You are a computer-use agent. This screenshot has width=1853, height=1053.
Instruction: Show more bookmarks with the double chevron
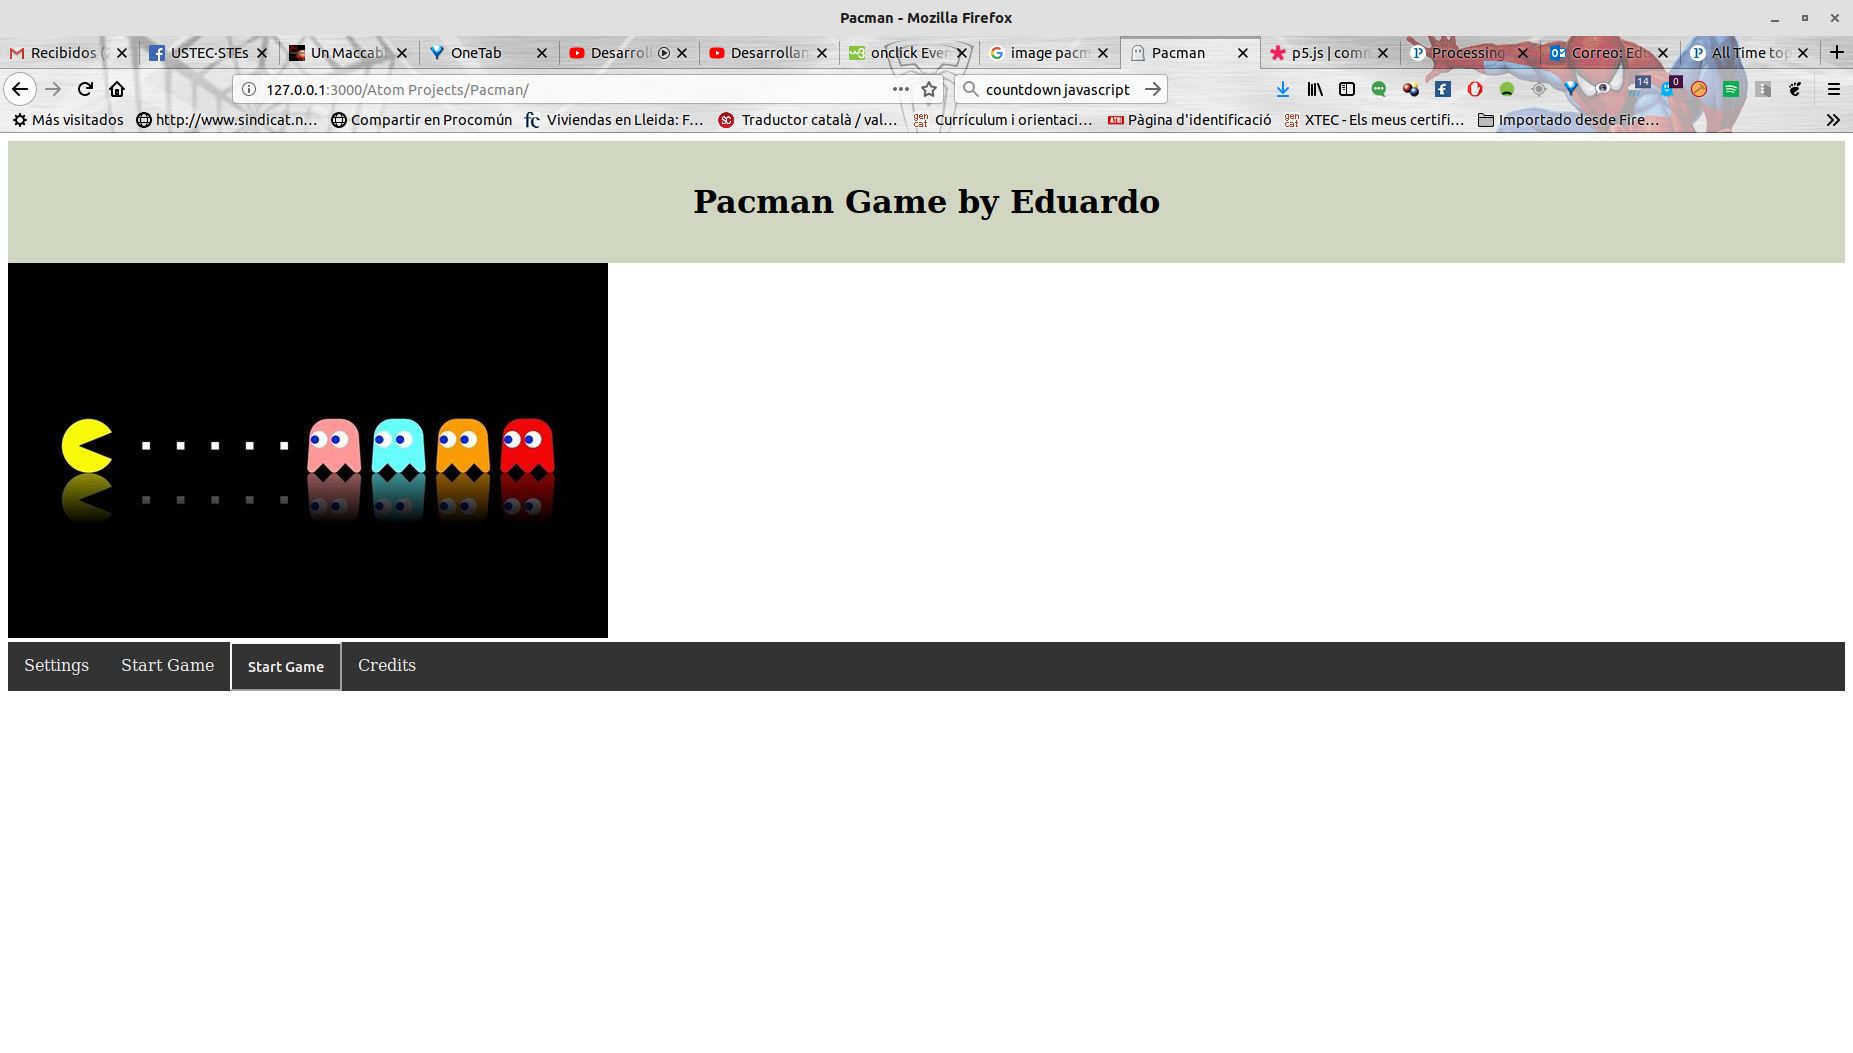tap(1833, 120)
